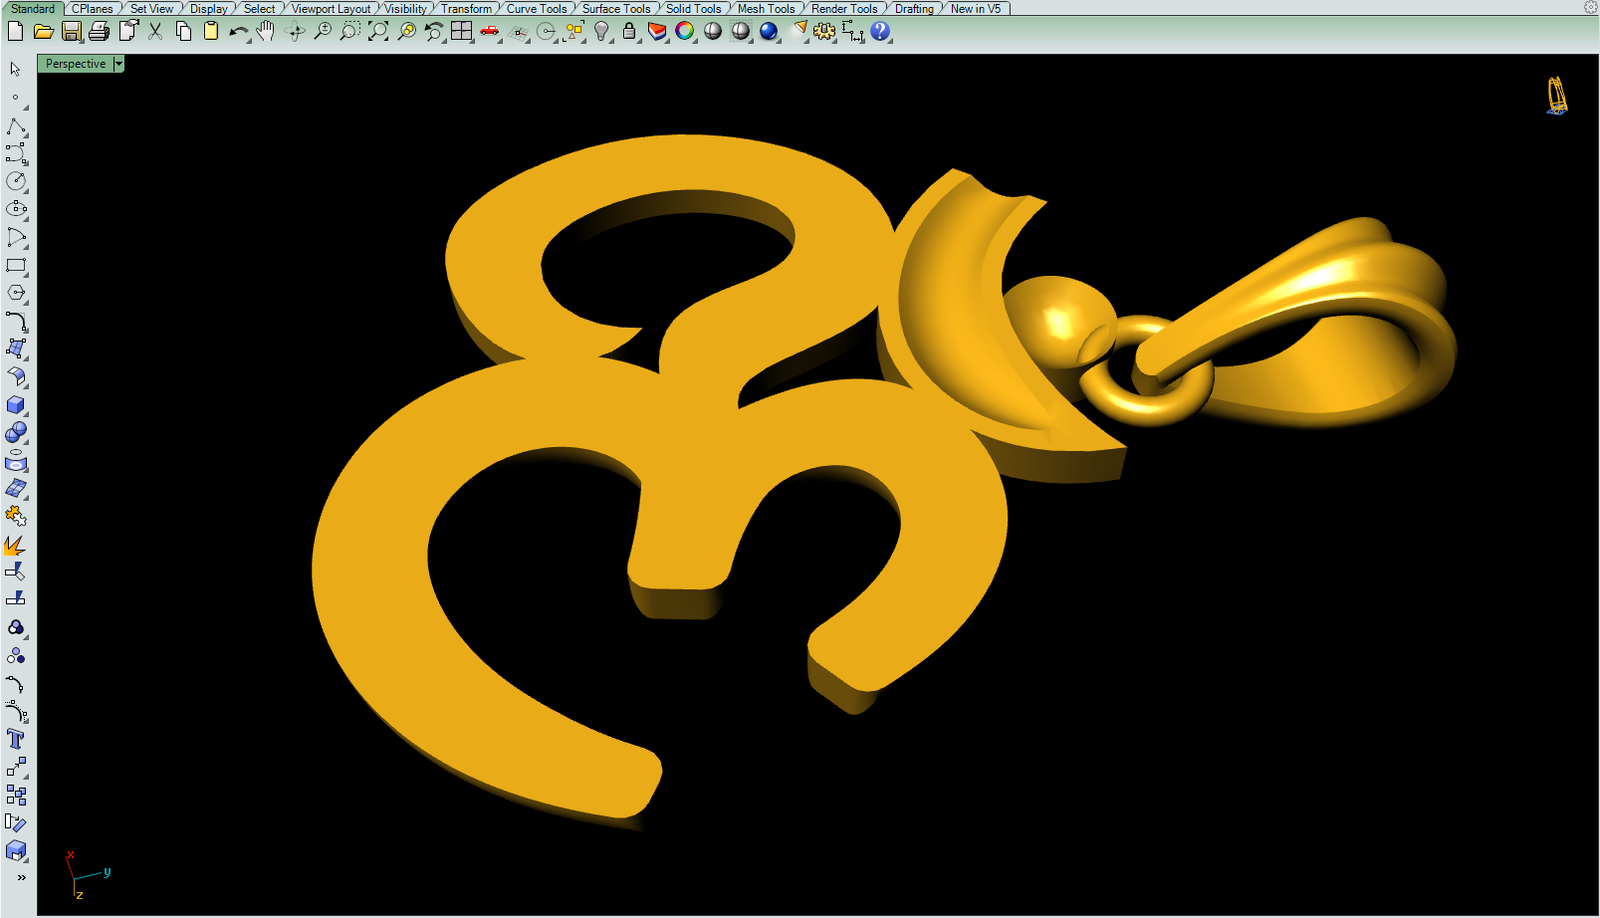Image resolution: width=1600 pixels, height=918 pixels.
Task: Click the Print icon
Action: 99,31
